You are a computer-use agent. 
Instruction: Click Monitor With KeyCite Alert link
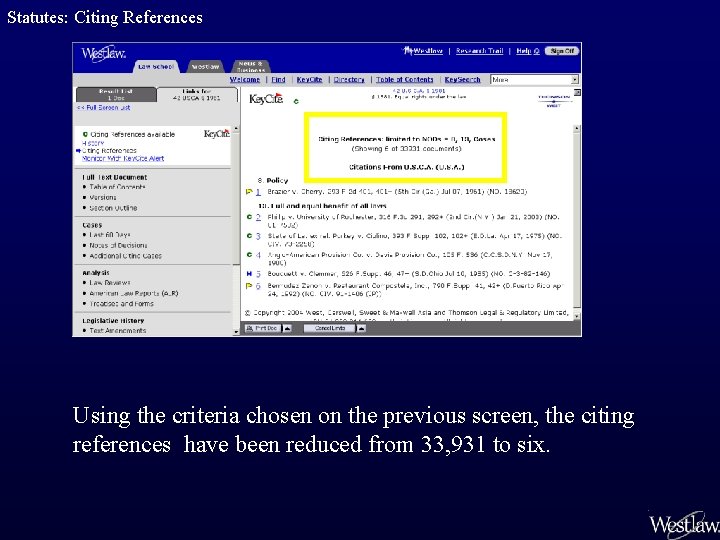[x=123, y=158]
